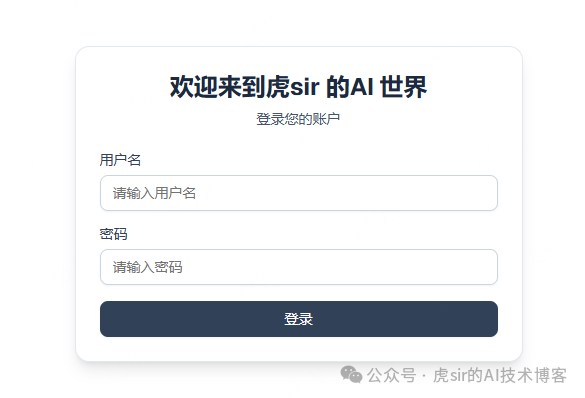Select the 请输入密码 placeholder text

coord(147,267)
